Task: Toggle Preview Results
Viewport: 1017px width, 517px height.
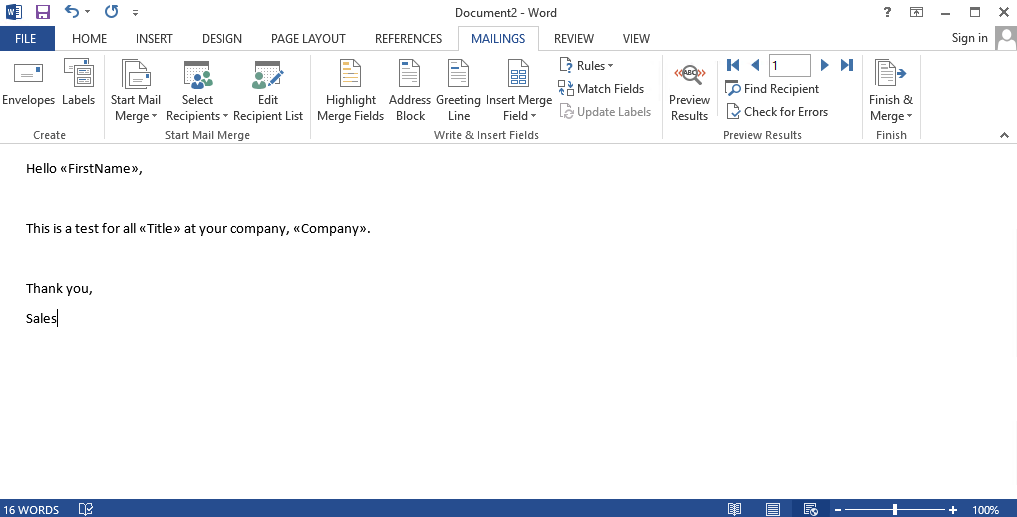Action: tap(689, 90)
